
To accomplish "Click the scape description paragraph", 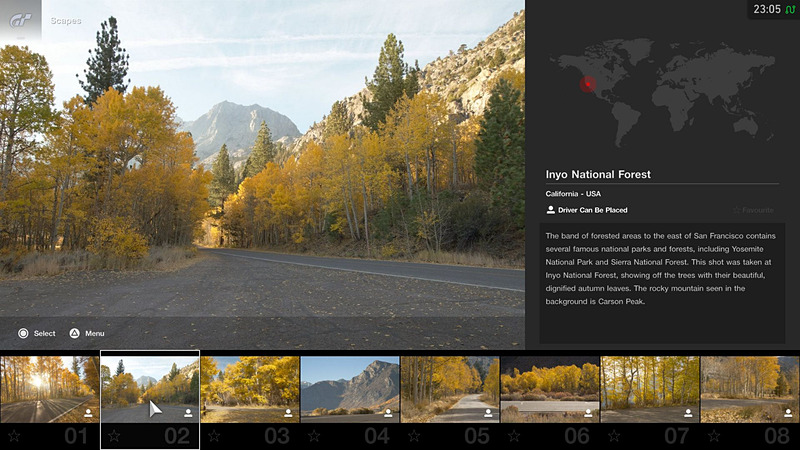I will pyautogui.click(x=660, y=268).
